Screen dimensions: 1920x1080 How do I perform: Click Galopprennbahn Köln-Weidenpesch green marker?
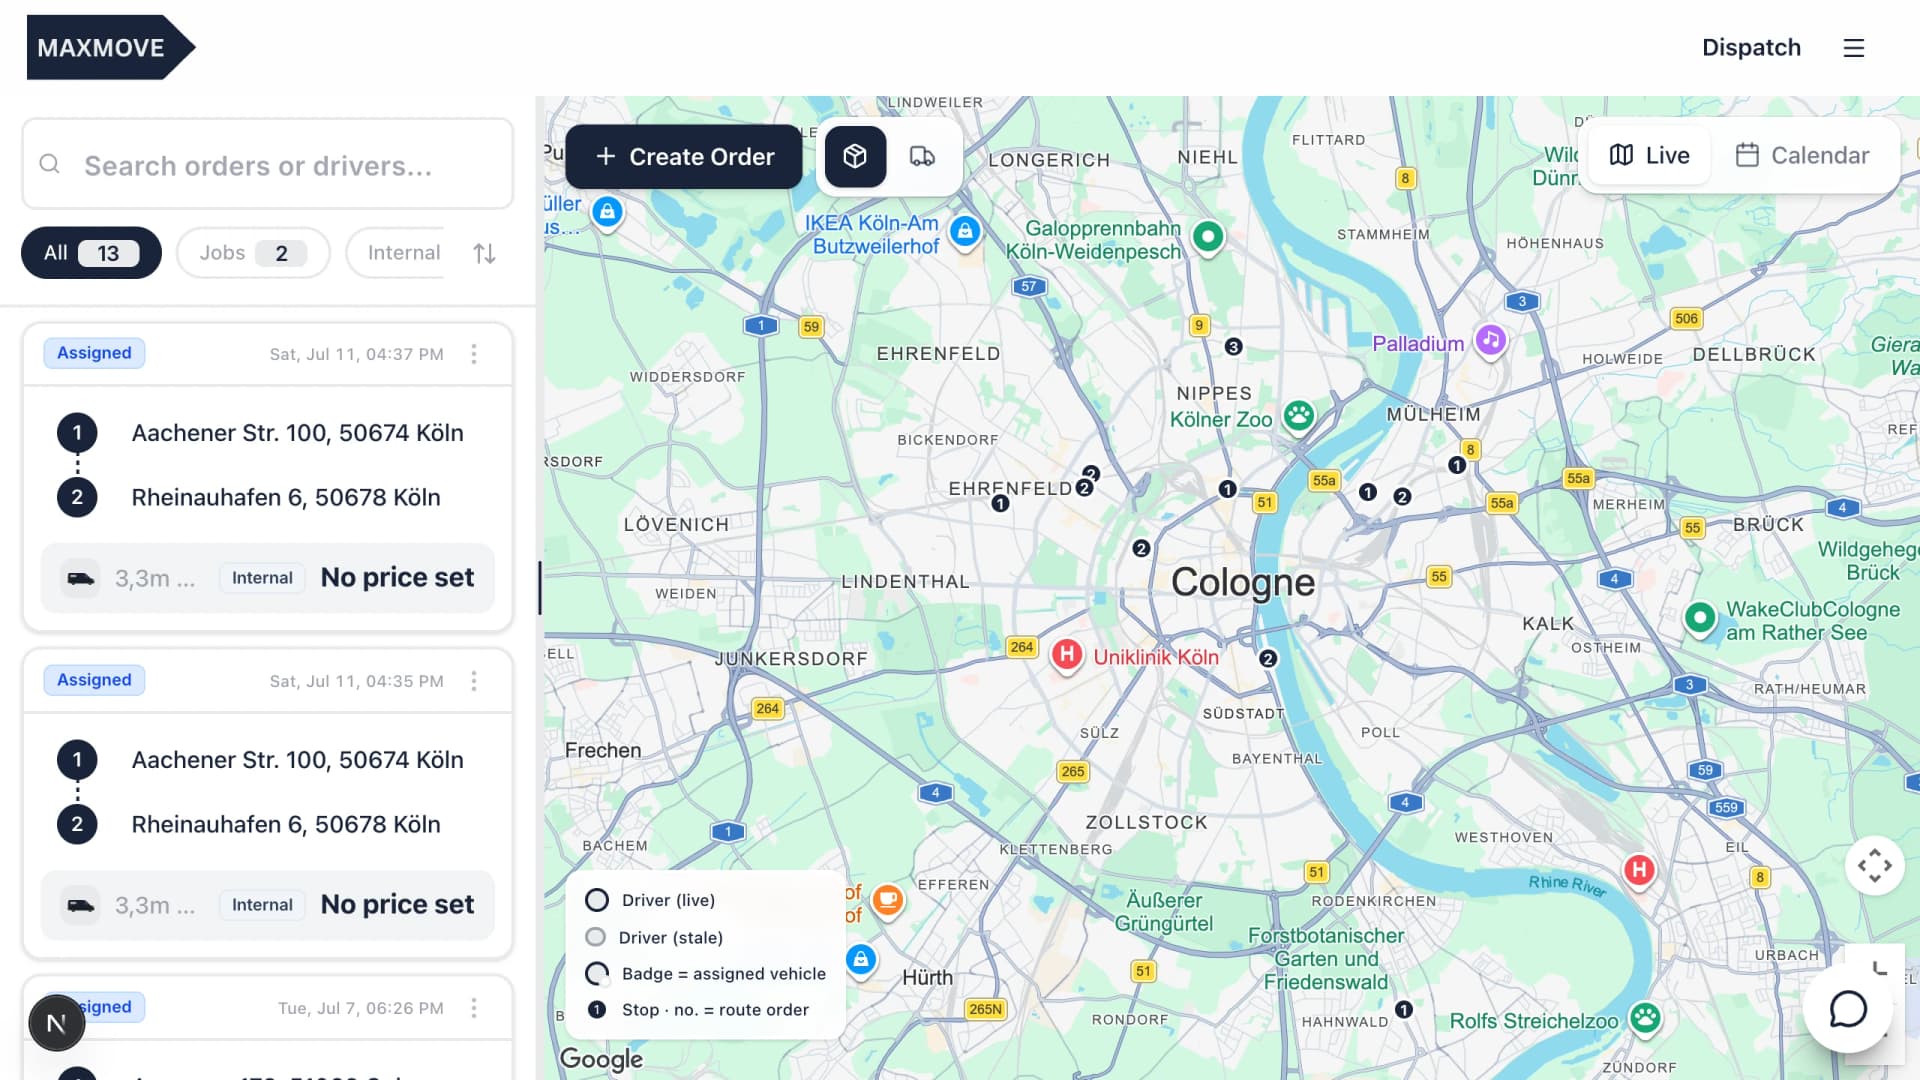[1208, 238]
